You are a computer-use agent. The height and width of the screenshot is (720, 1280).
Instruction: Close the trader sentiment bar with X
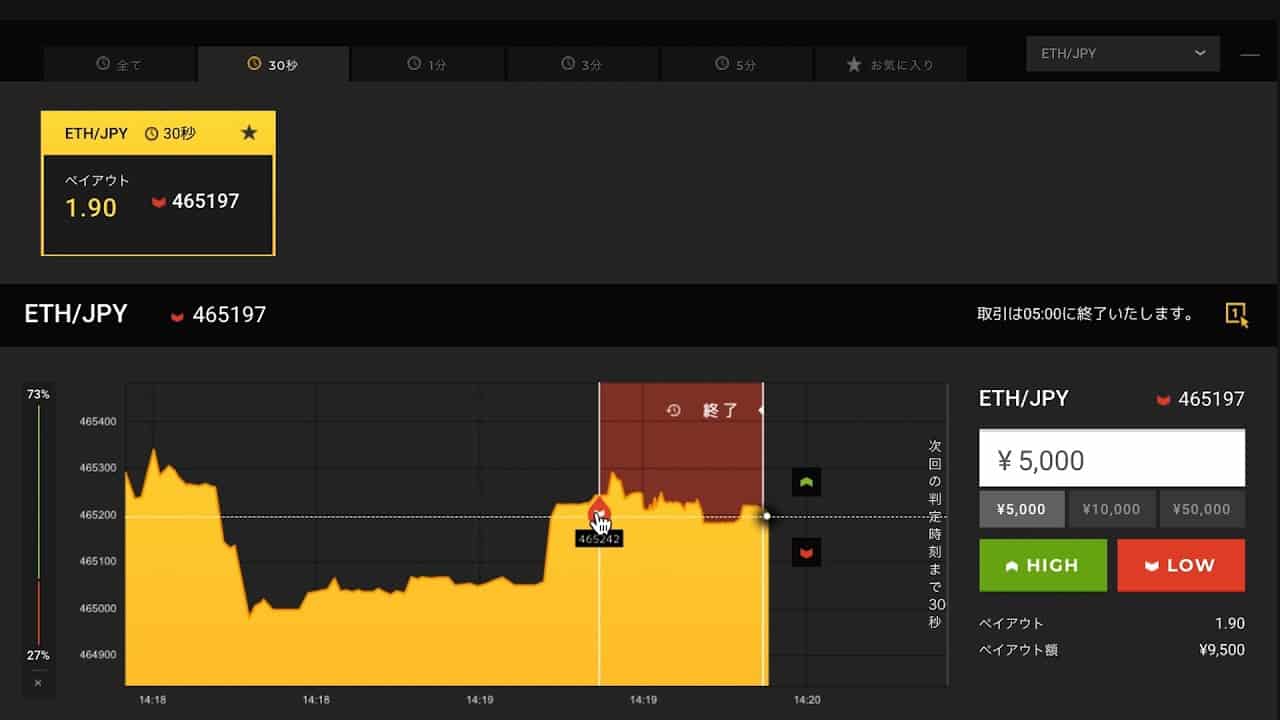coord(38,683)
